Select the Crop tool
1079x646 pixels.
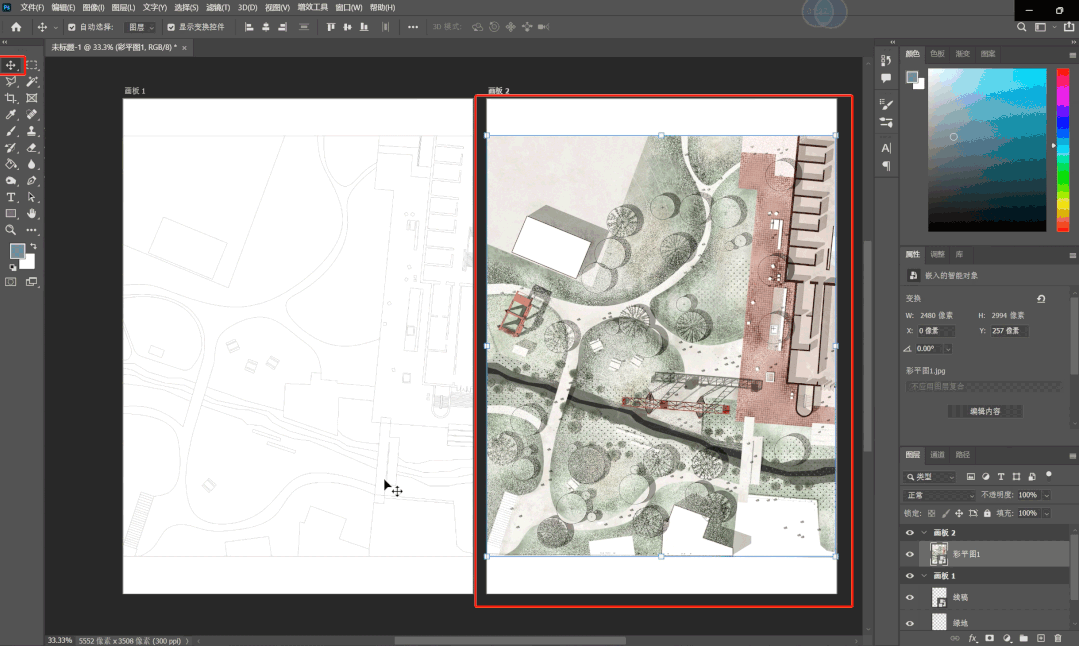pyautogui.click(x=11, y=98)
